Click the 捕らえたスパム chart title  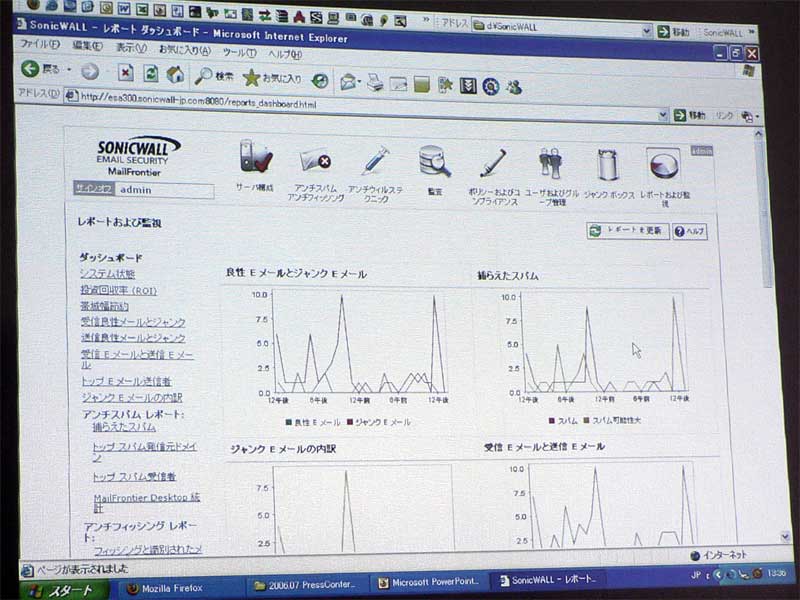(x=508, y=276)
